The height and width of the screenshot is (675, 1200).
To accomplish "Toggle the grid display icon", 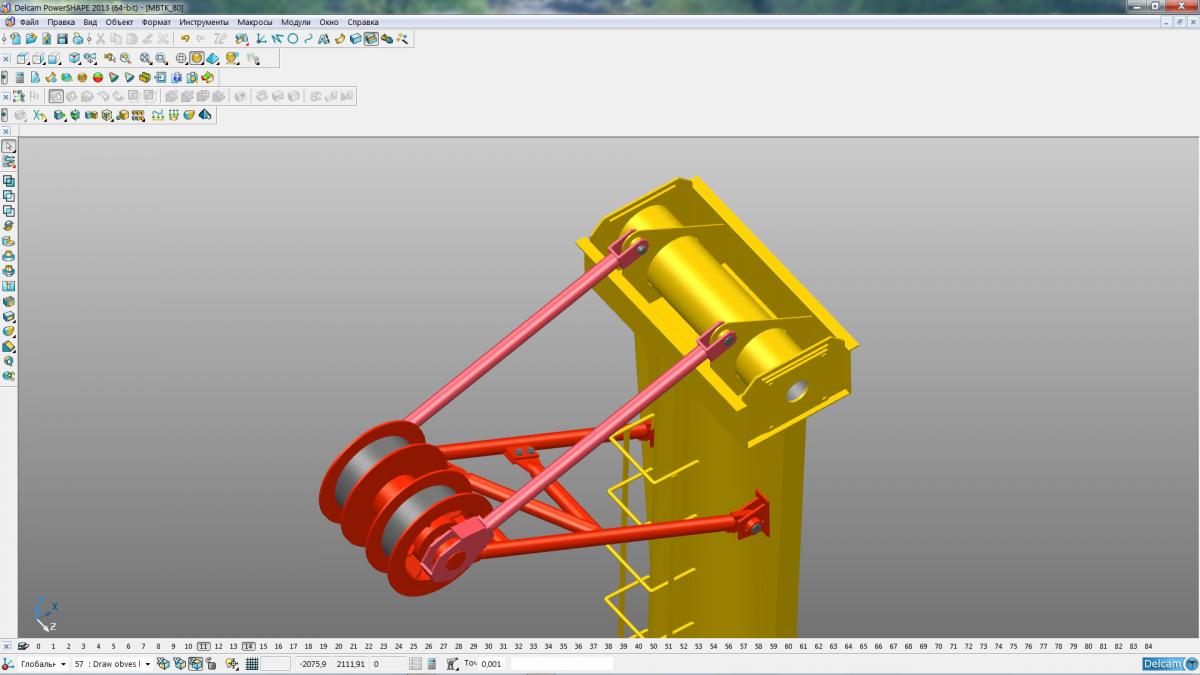I will click(252, 664).
